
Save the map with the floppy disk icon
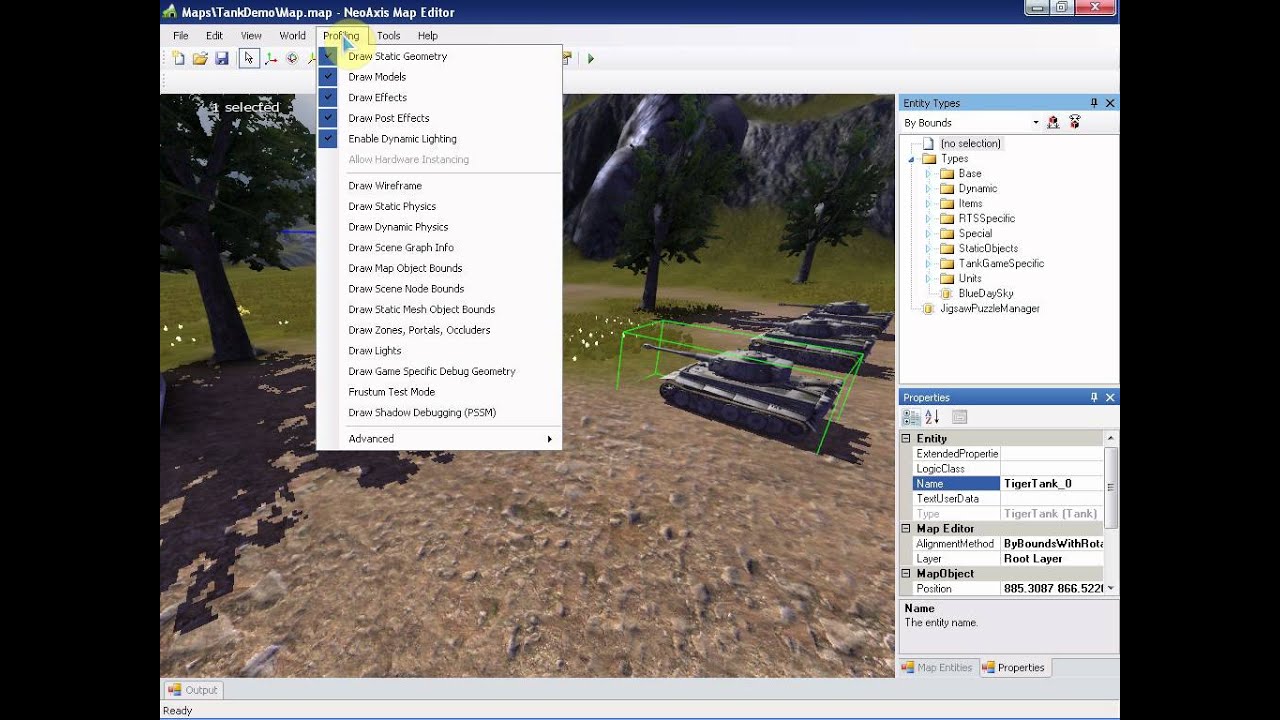tap(221, 58)
